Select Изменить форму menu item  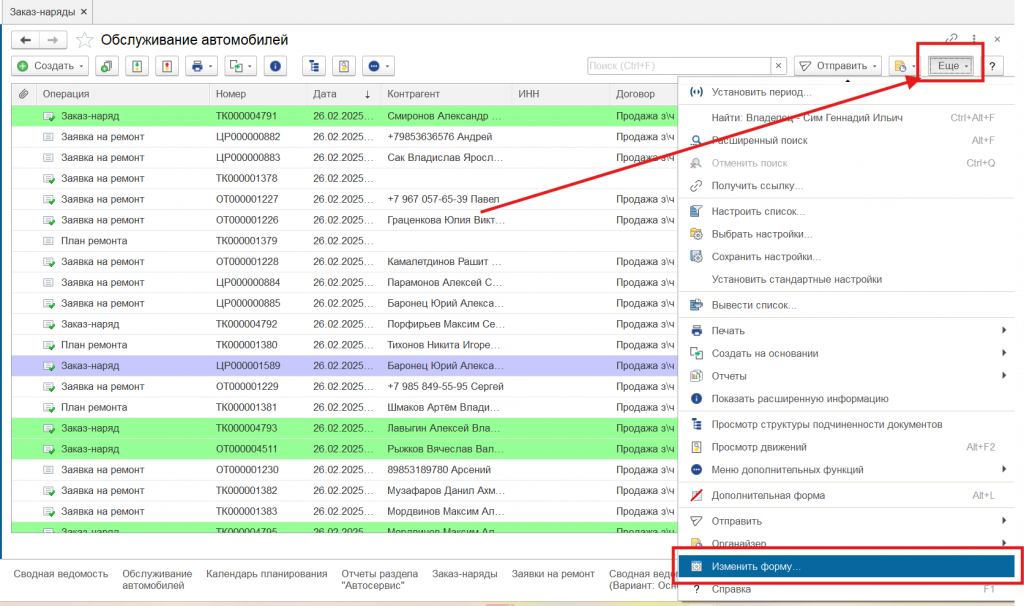pyautogui.click(x=756, y=566)
